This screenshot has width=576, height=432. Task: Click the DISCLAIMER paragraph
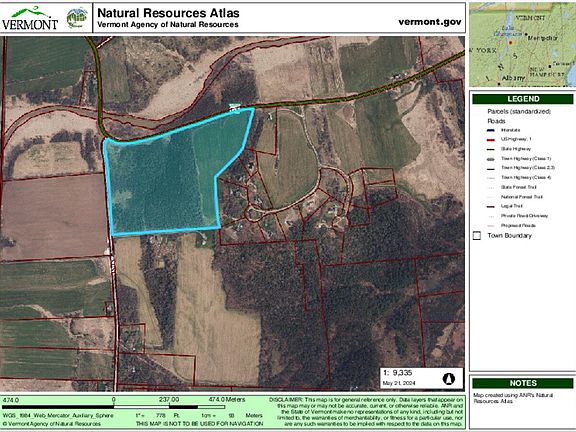point(366,412)
